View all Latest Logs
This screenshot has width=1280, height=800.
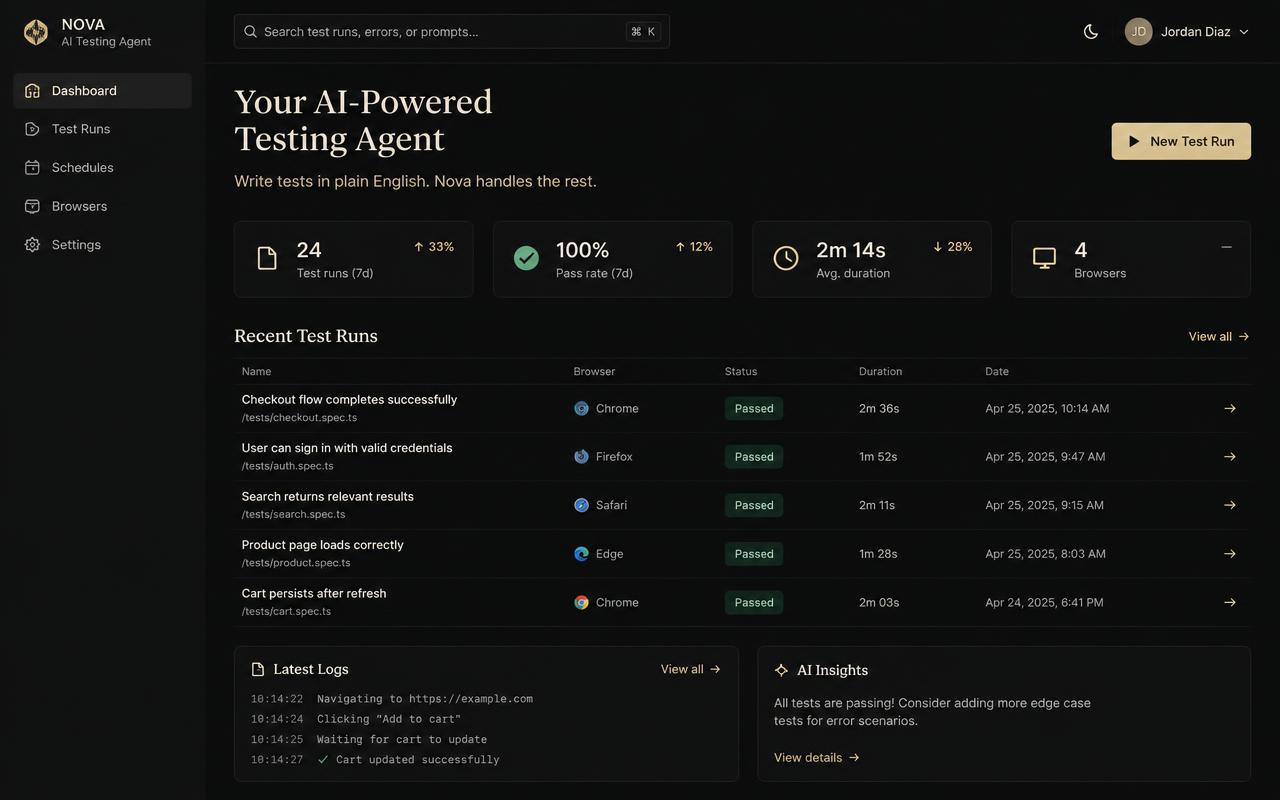coord(691,669)
